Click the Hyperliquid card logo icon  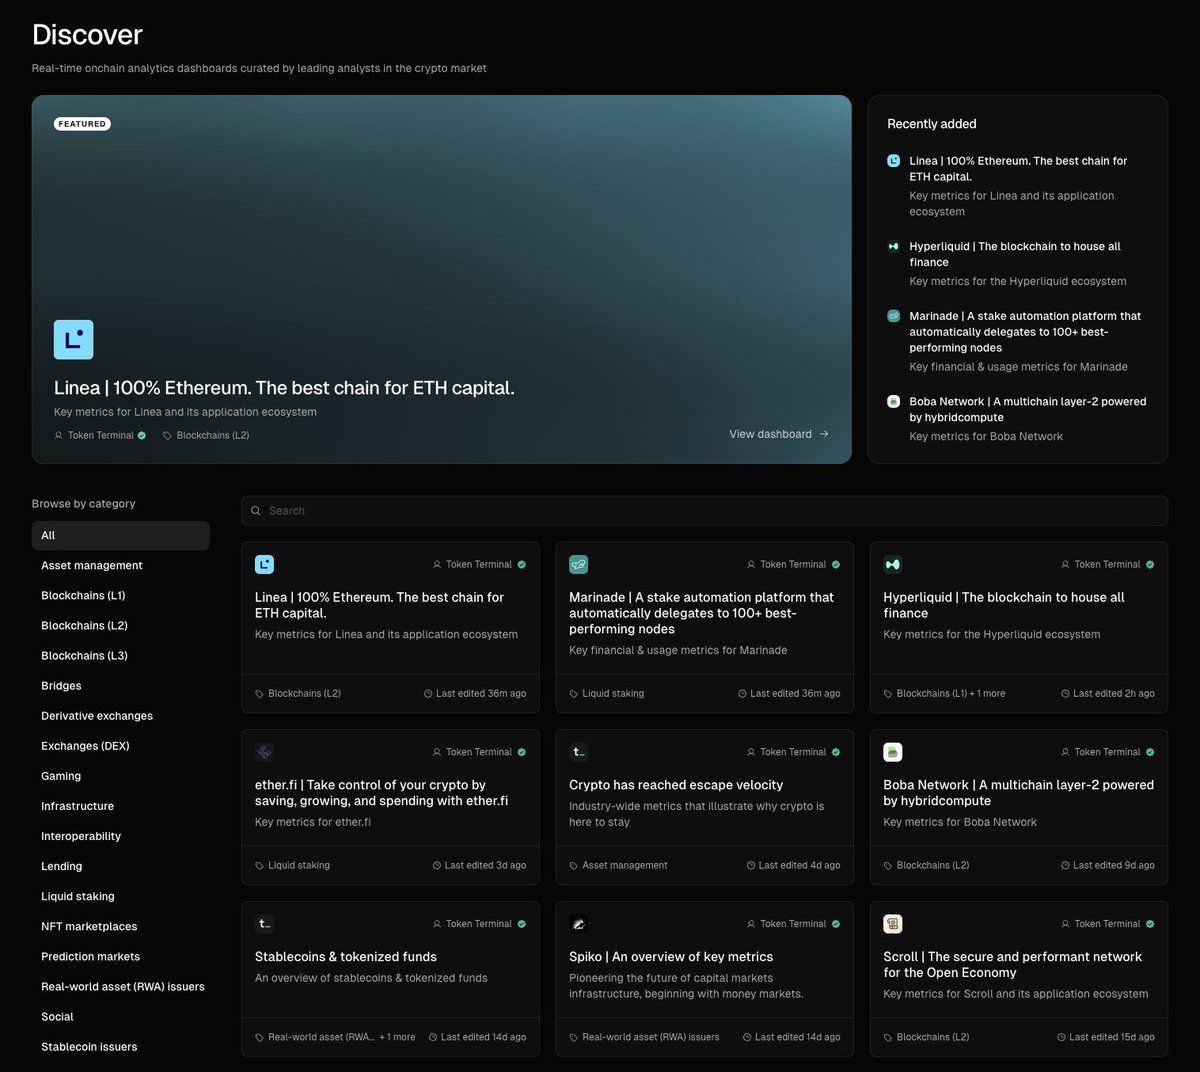click(893, 565)
